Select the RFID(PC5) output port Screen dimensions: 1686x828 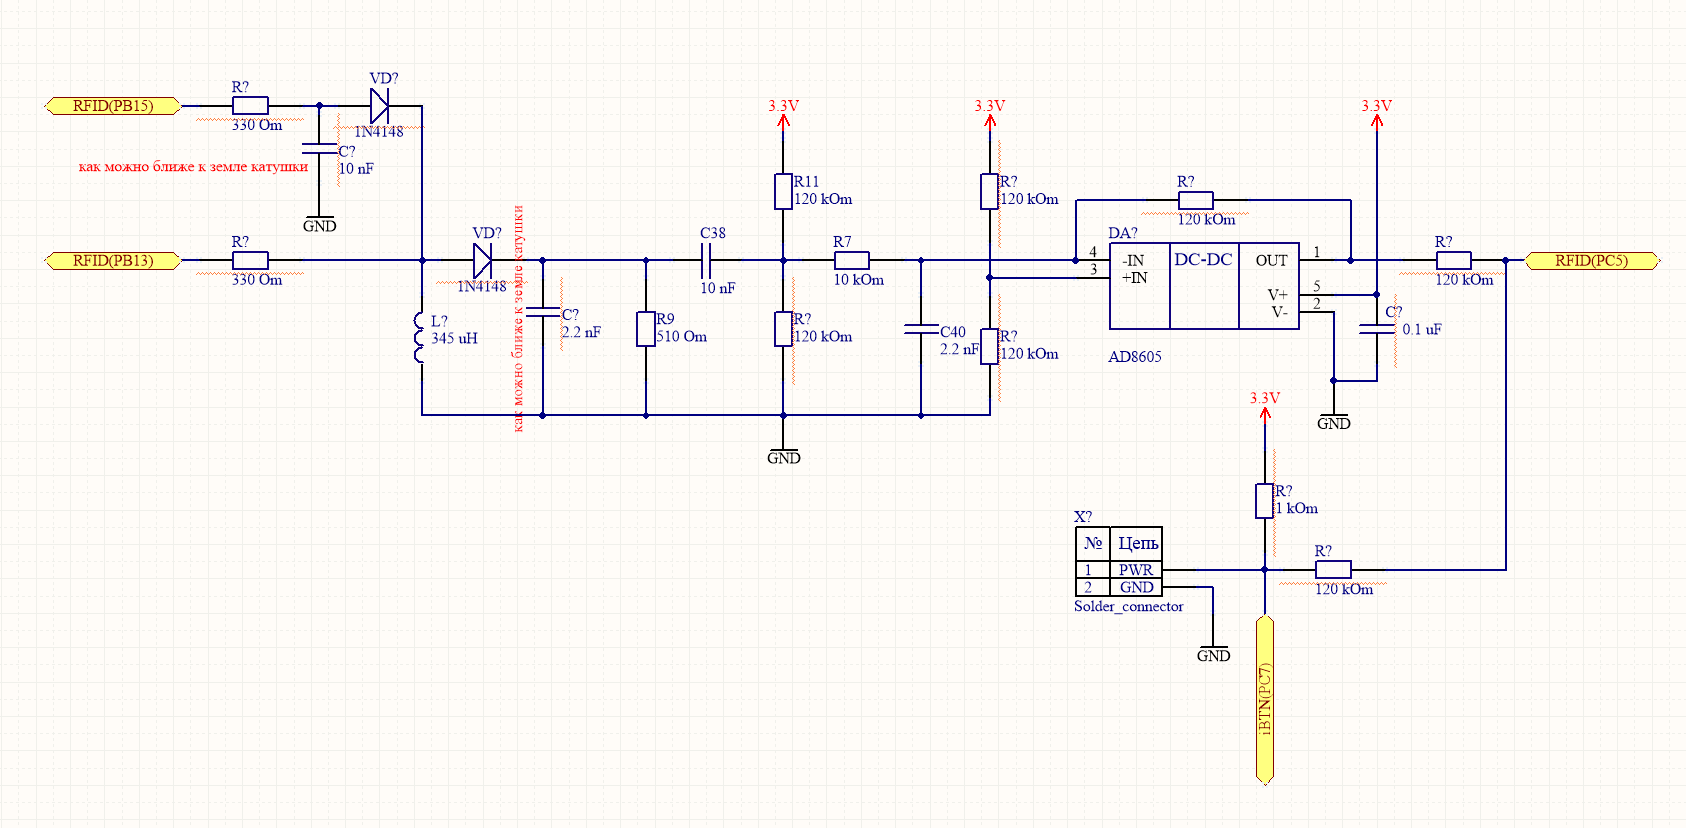(1591, 261)
